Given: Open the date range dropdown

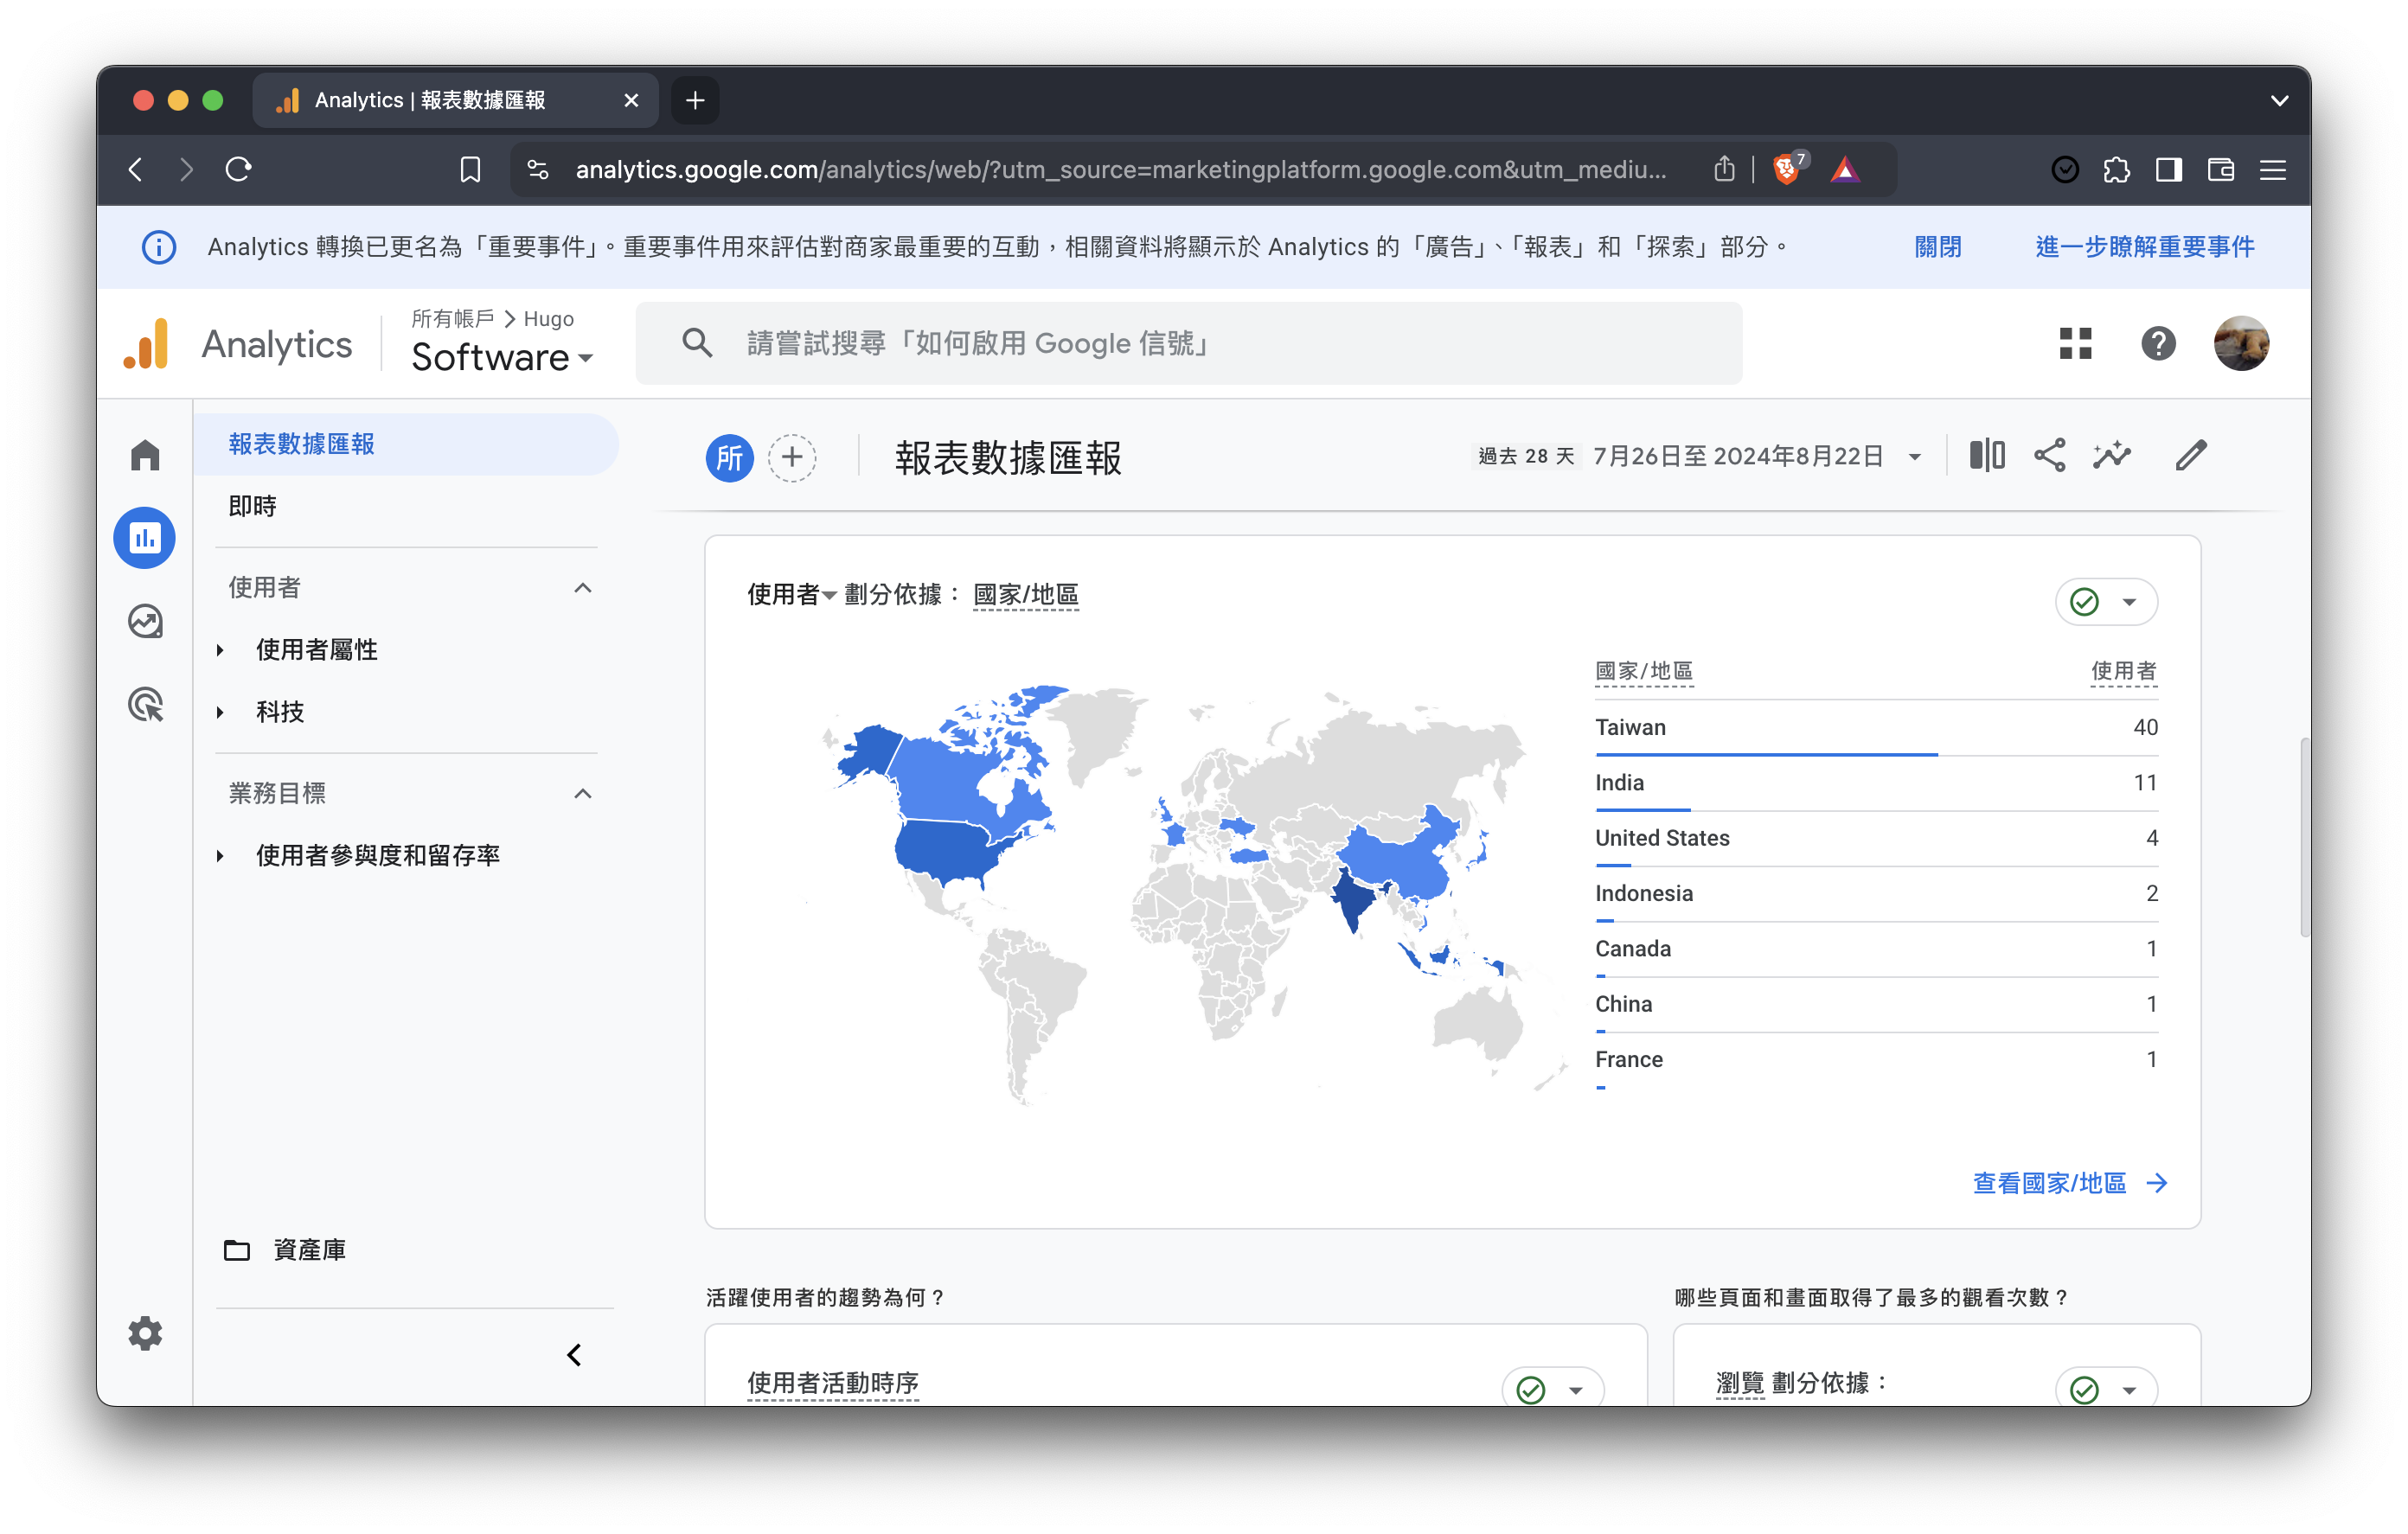Looking at the screenshot, I should point(1914,456).
